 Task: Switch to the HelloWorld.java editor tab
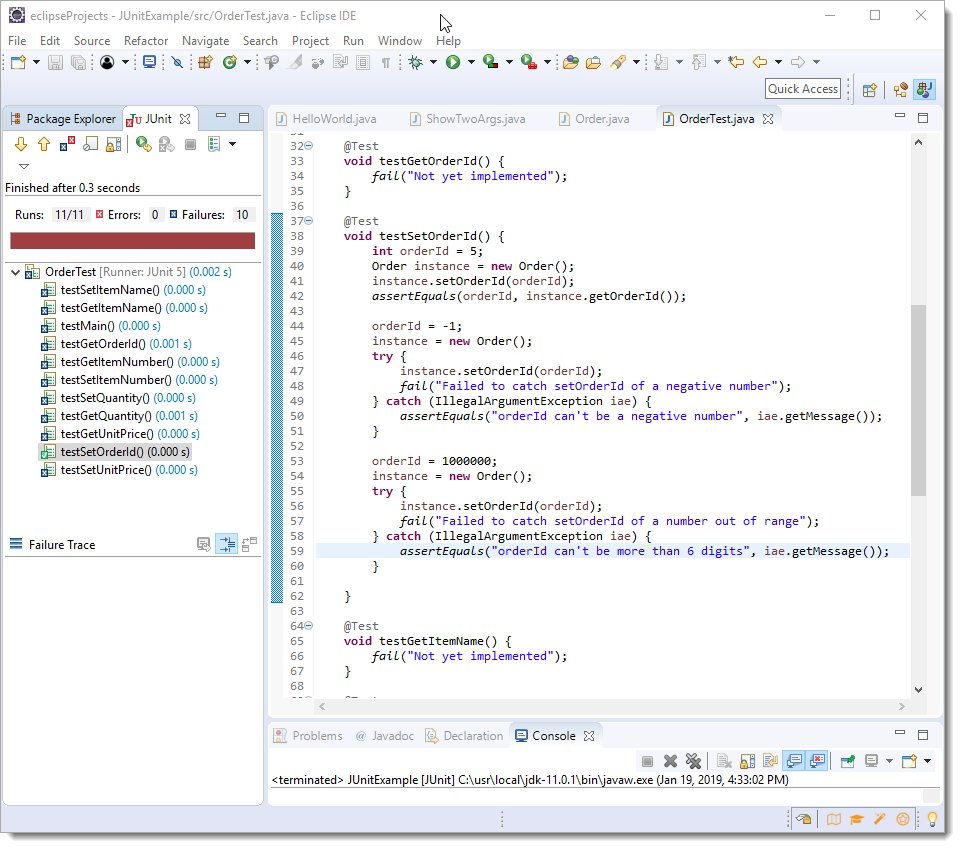tap(326, 119)
